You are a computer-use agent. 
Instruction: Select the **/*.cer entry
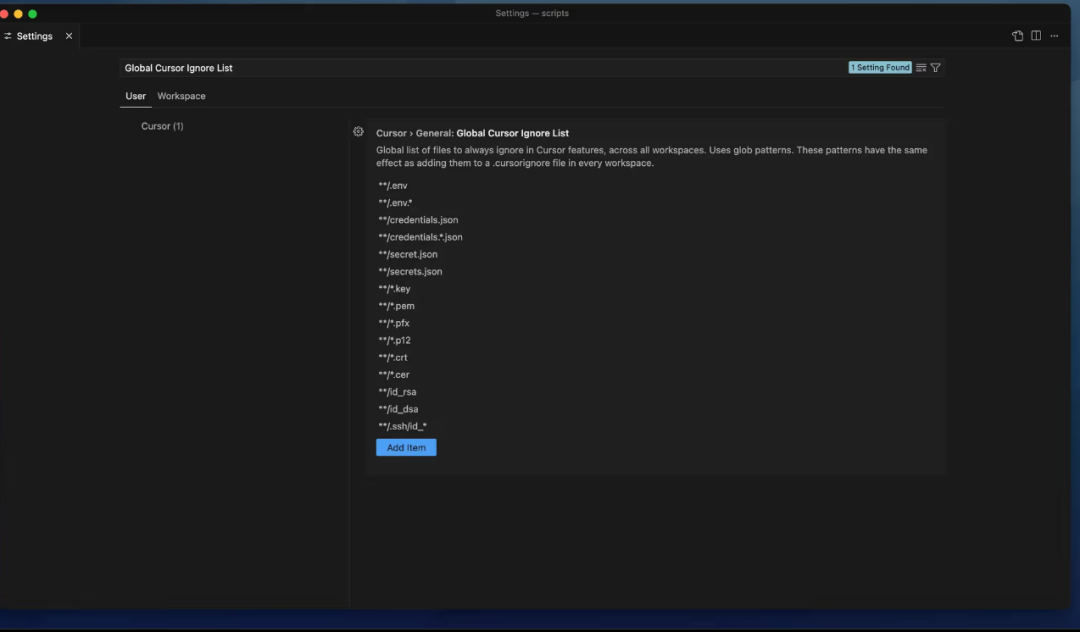[393, 375]
